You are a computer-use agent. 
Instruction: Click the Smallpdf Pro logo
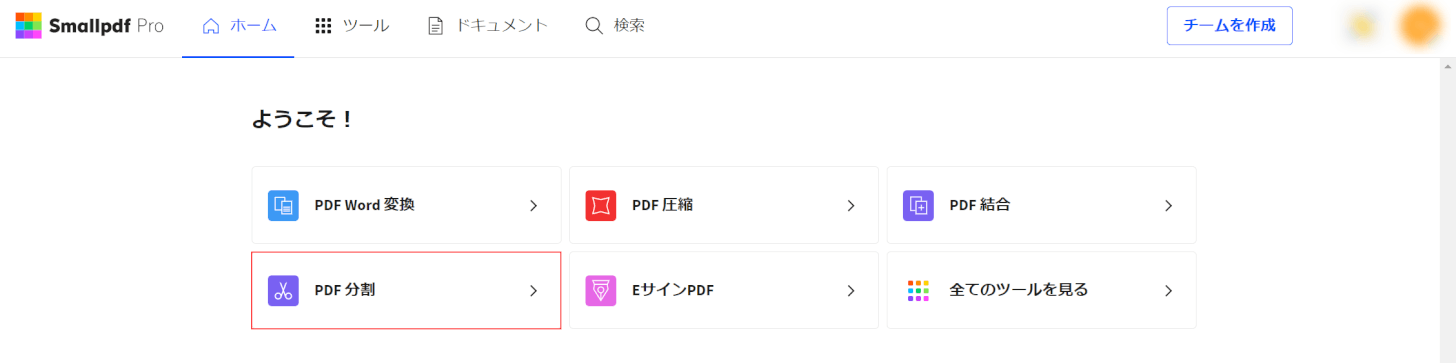tap(89, 26)
